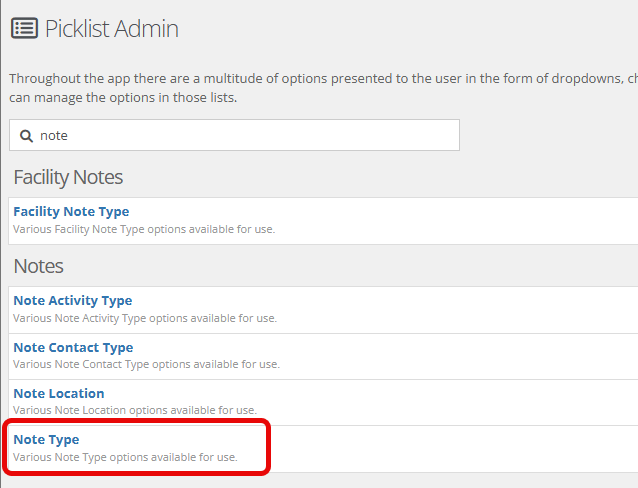Click the "Various Note Type options" description
Screen dimensions: 638x488
(x=125, y=457)
